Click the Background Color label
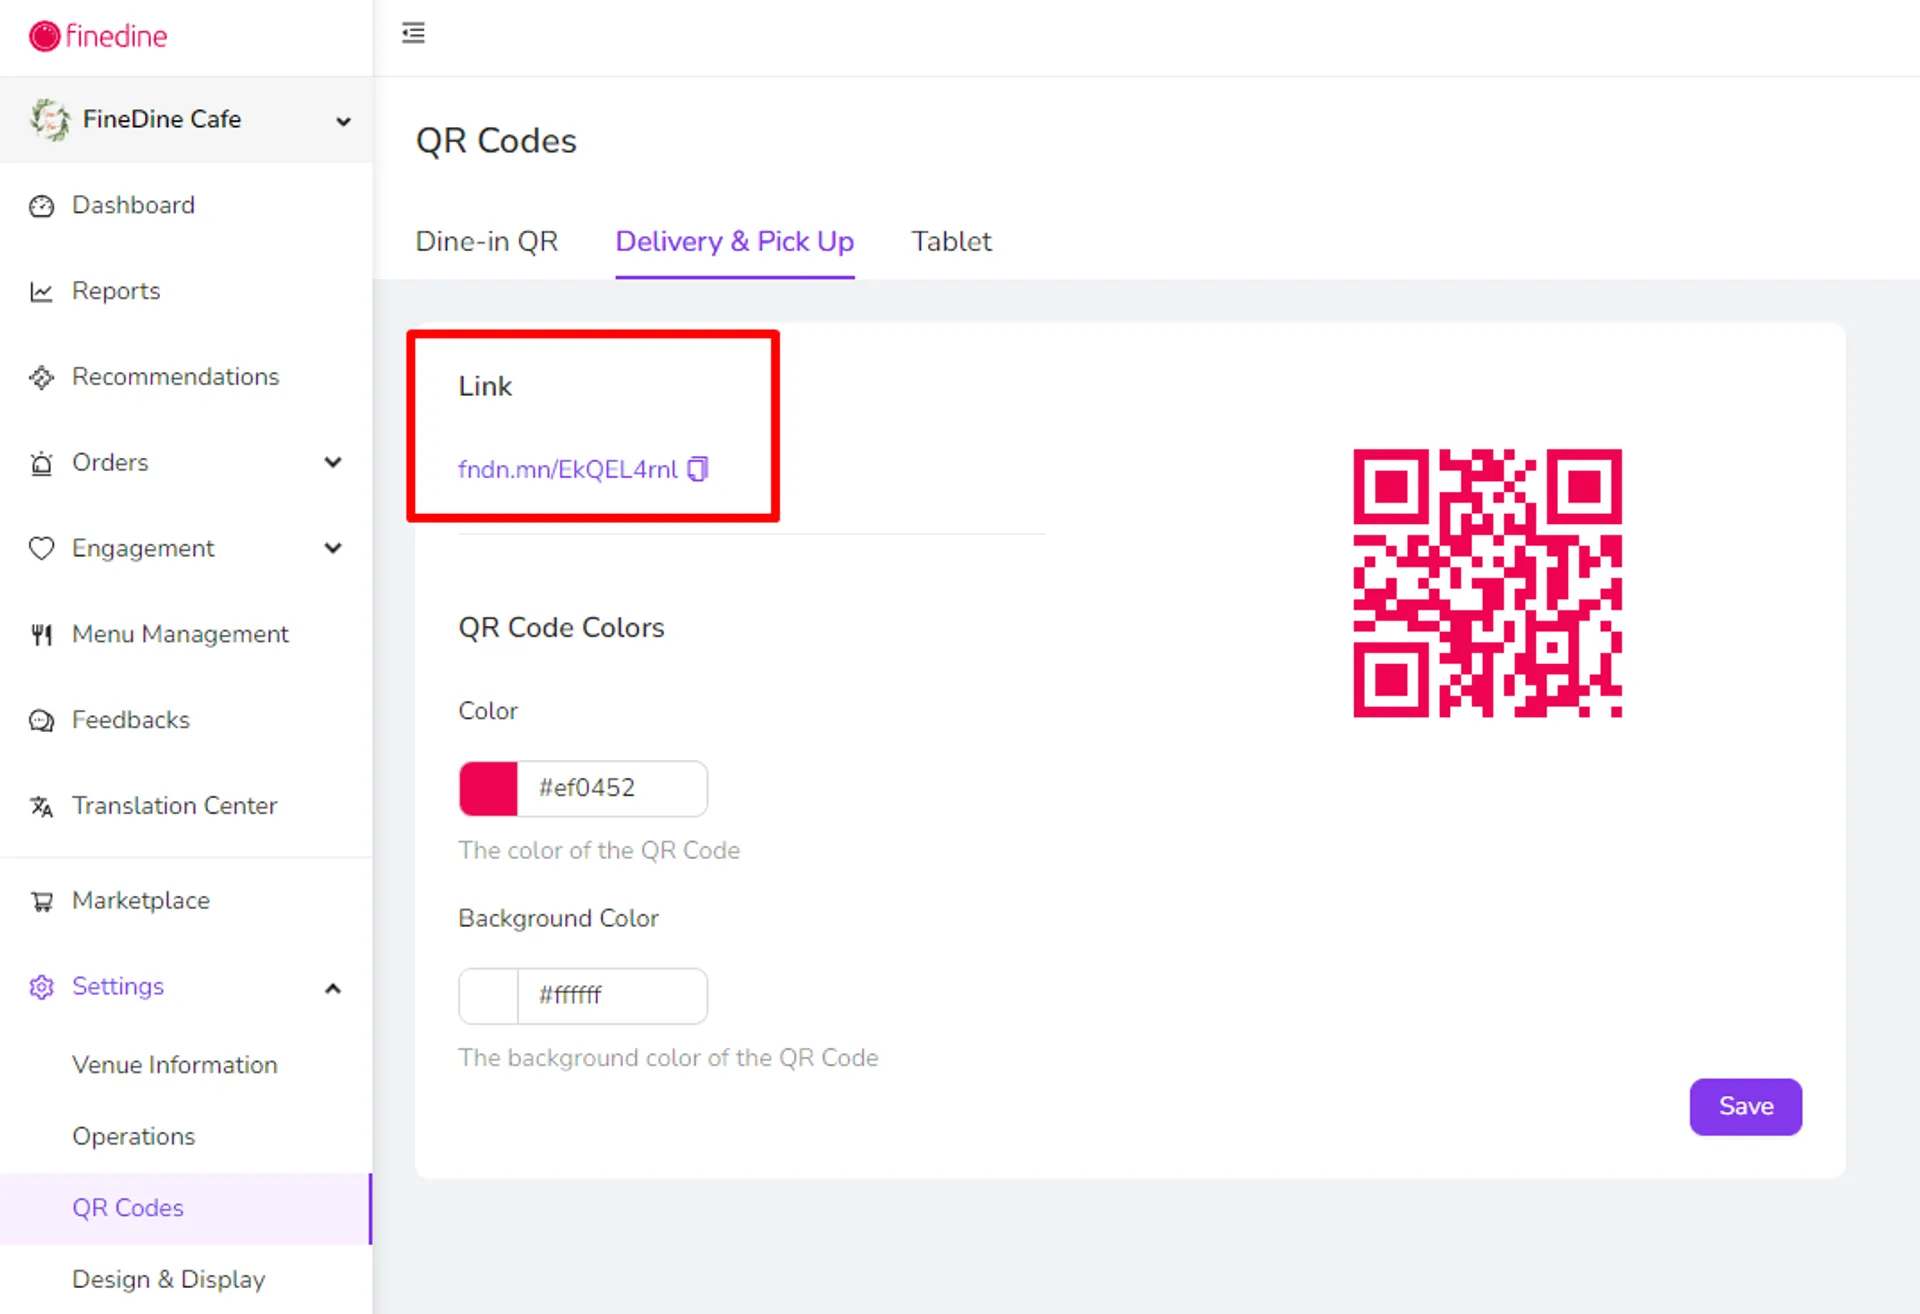This screenshot has width=1920, height=1314. [x=558, y=919]
